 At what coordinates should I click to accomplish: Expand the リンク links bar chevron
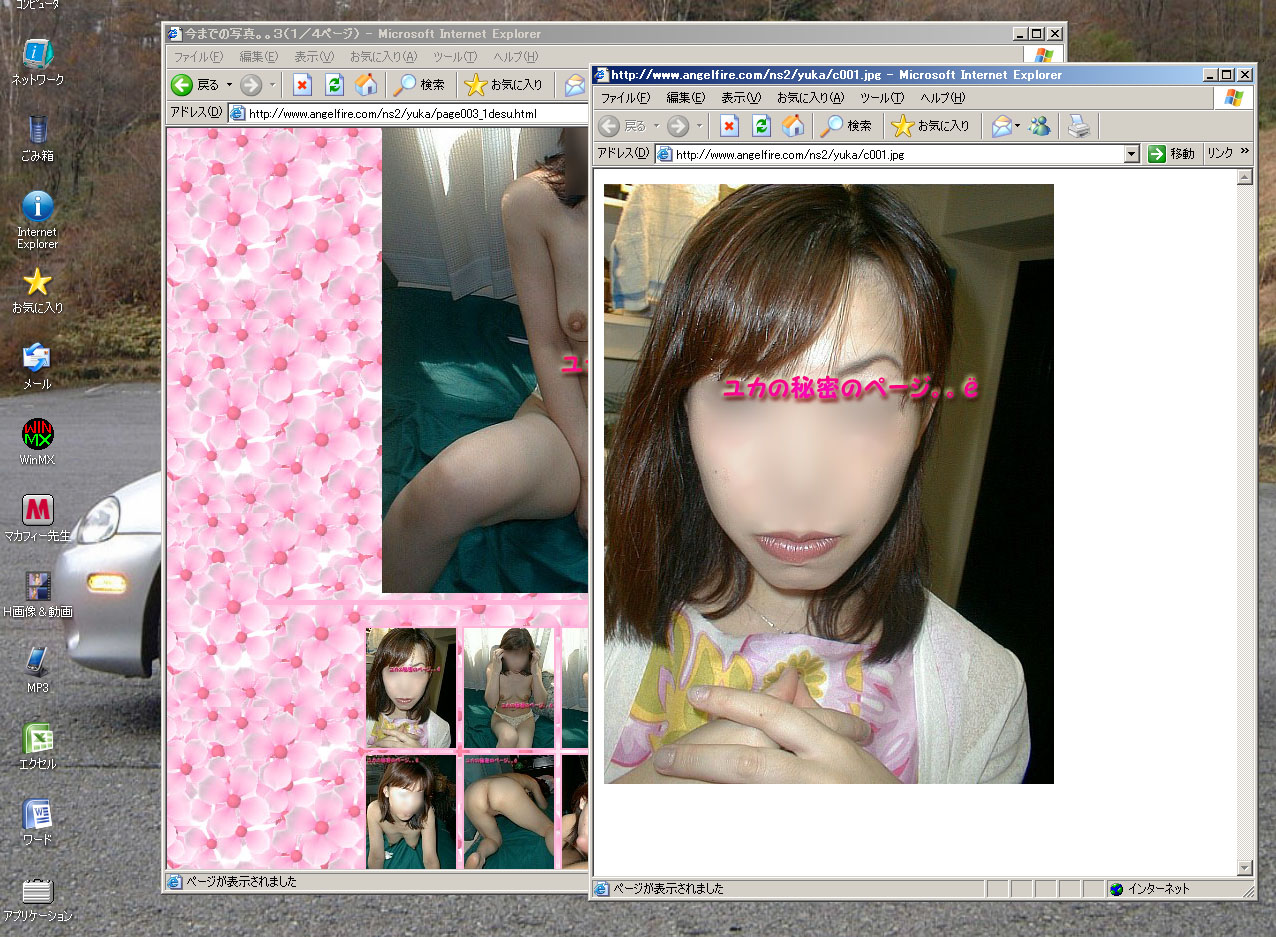[1245, 152]
